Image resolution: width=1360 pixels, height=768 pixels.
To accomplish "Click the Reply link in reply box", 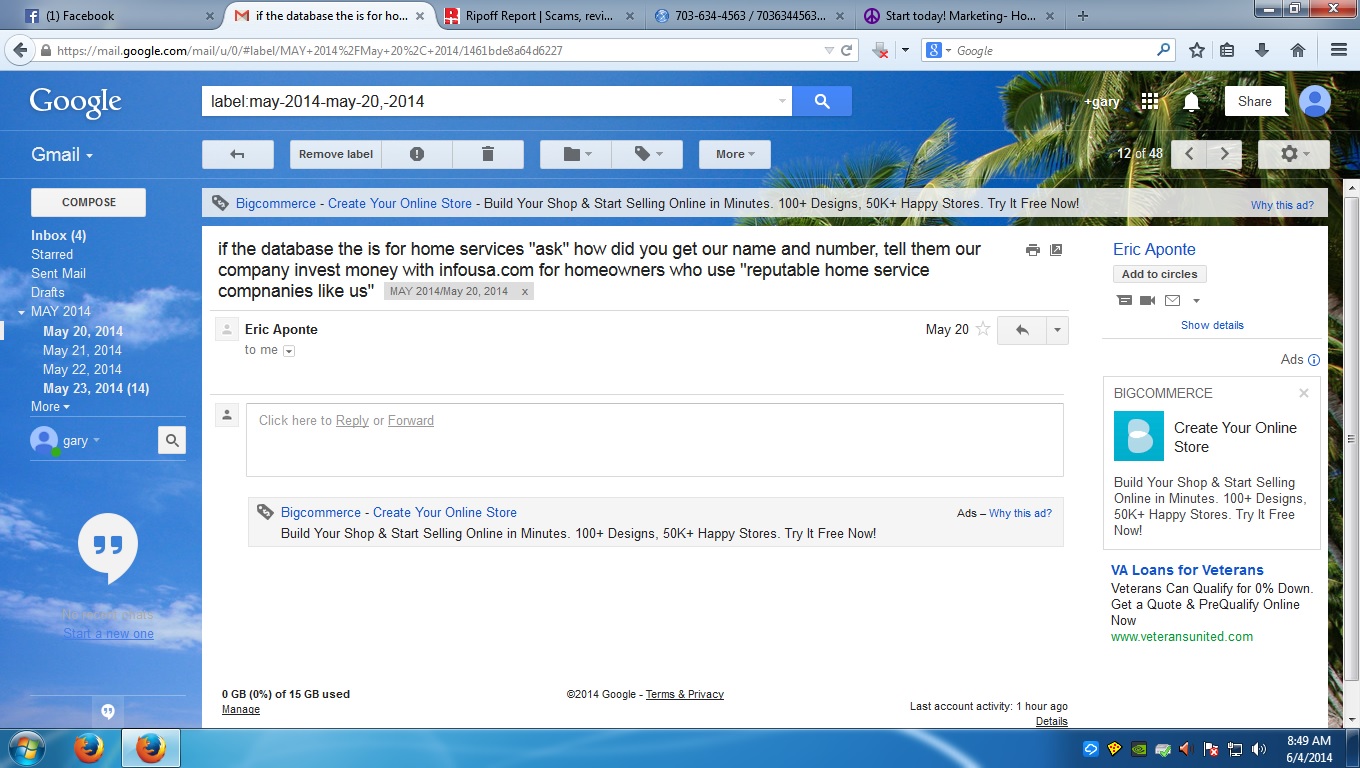I will 352,420.
